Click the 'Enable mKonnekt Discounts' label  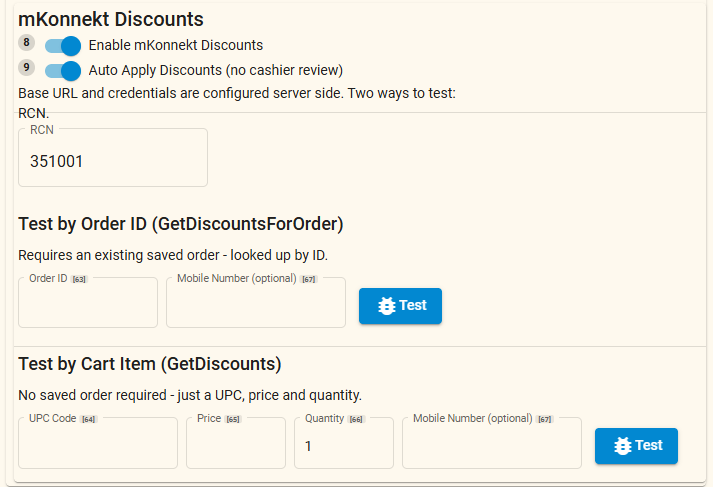click(x=176, y=45)
